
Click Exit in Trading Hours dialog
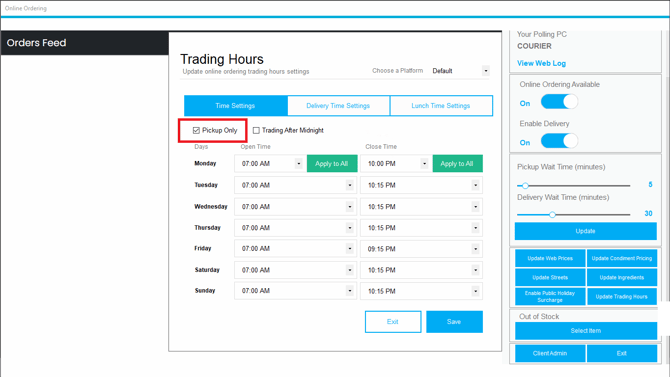tap(393, 322)
